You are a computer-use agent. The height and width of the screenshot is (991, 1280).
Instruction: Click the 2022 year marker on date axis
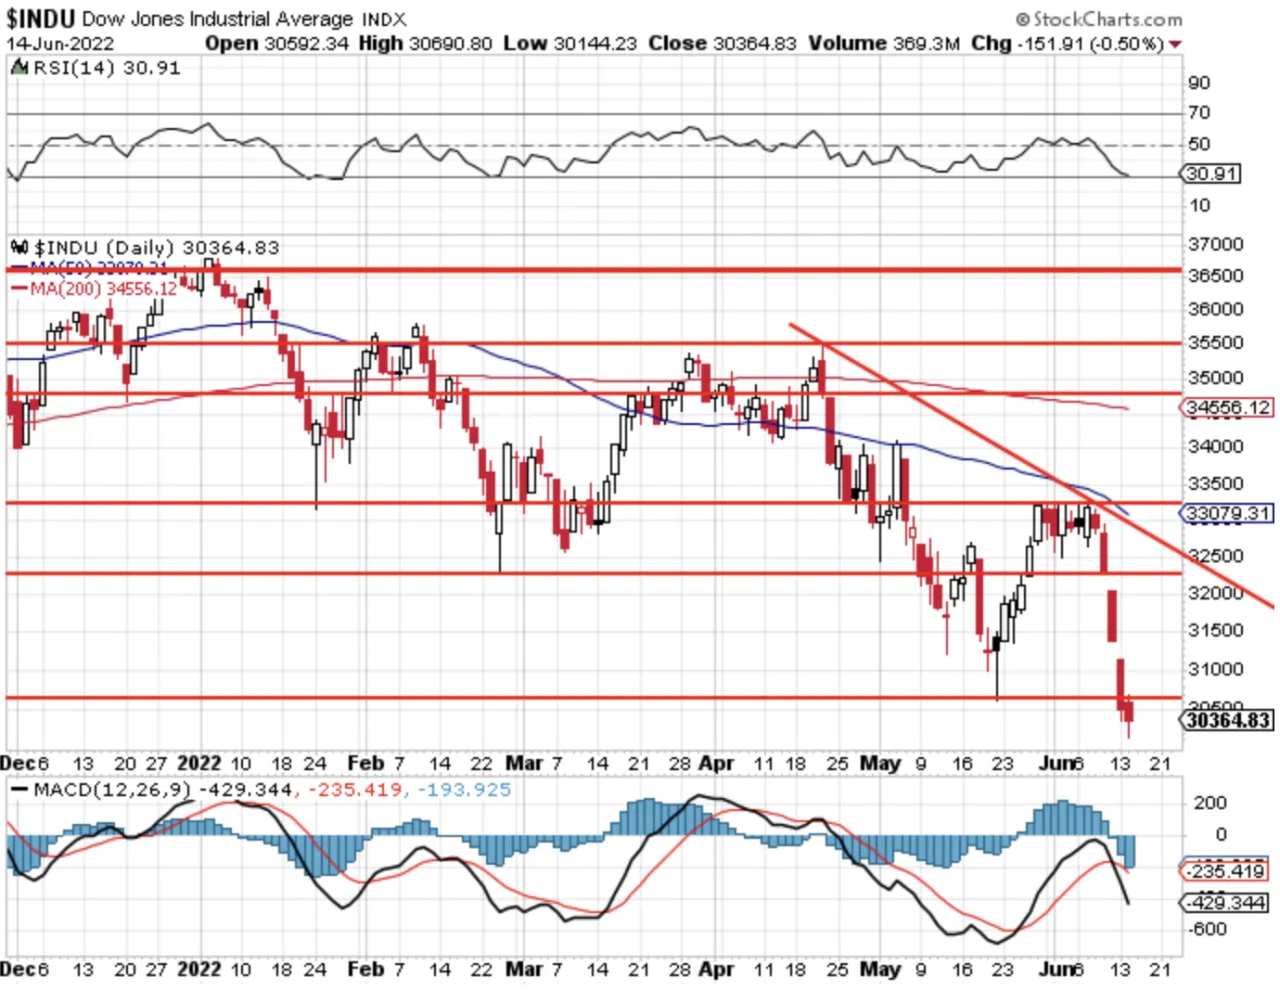pyautogui.click(x=199, y=763)
